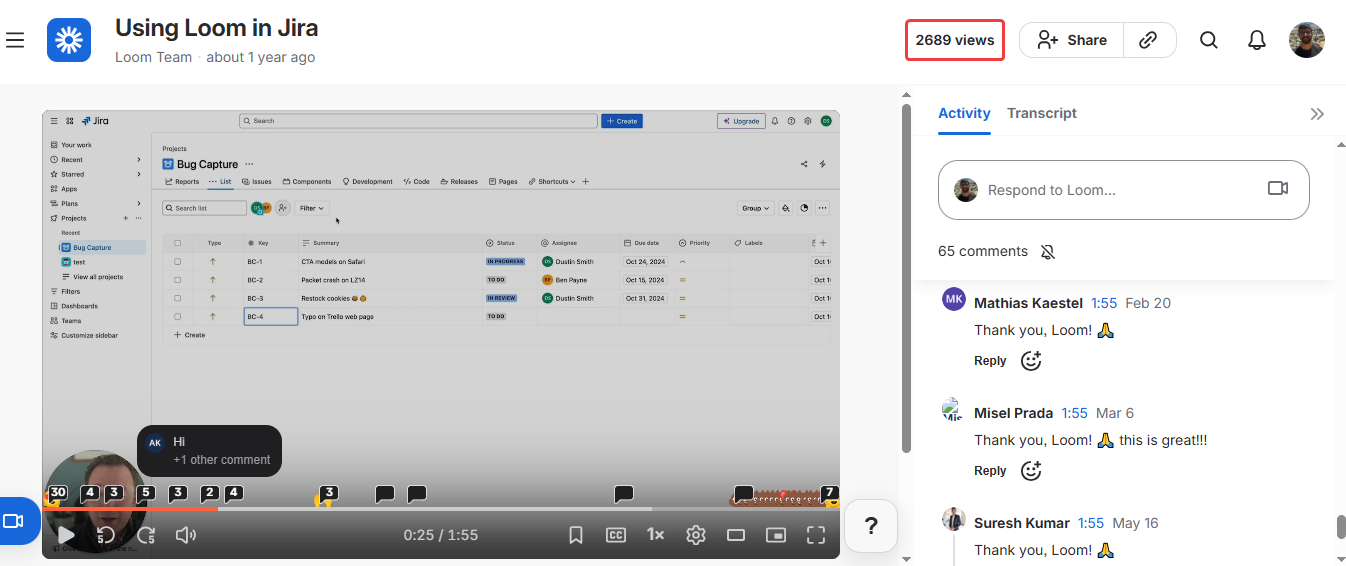
Task: Switch to theater mode view
Action: (x=736, y=535)
